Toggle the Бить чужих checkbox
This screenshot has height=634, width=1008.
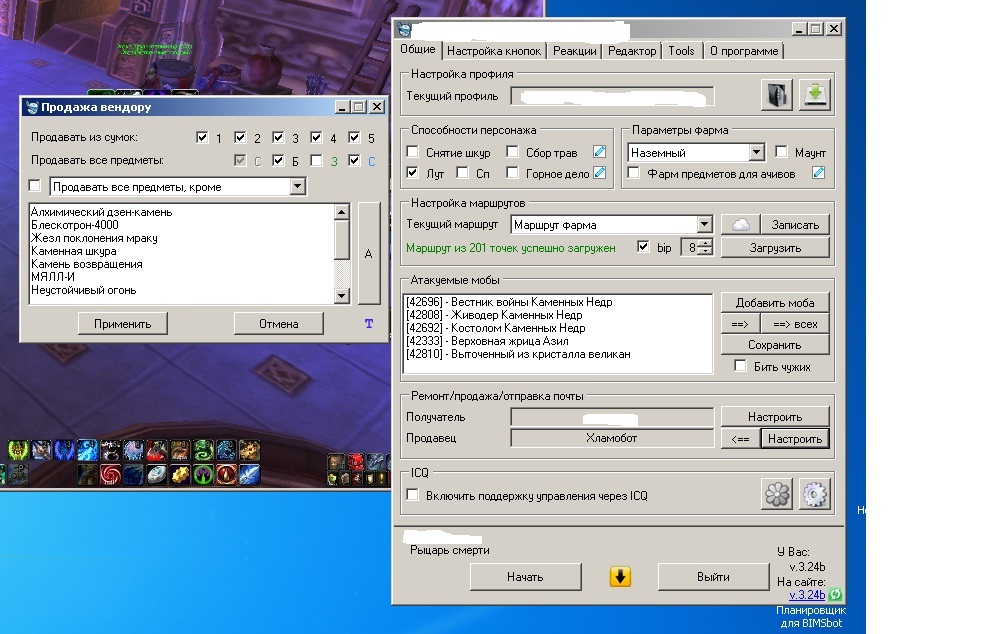pyautogui.click(x=740, y=367)
